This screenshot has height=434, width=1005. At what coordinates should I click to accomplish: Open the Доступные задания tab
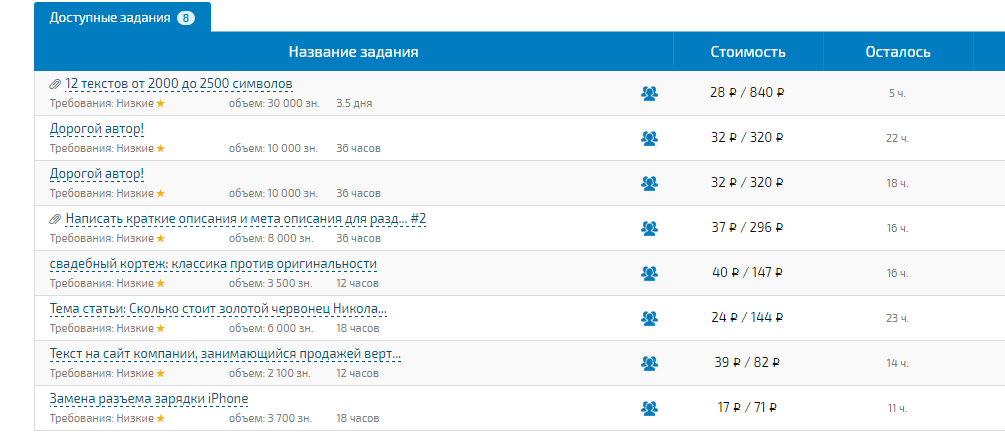122,17
